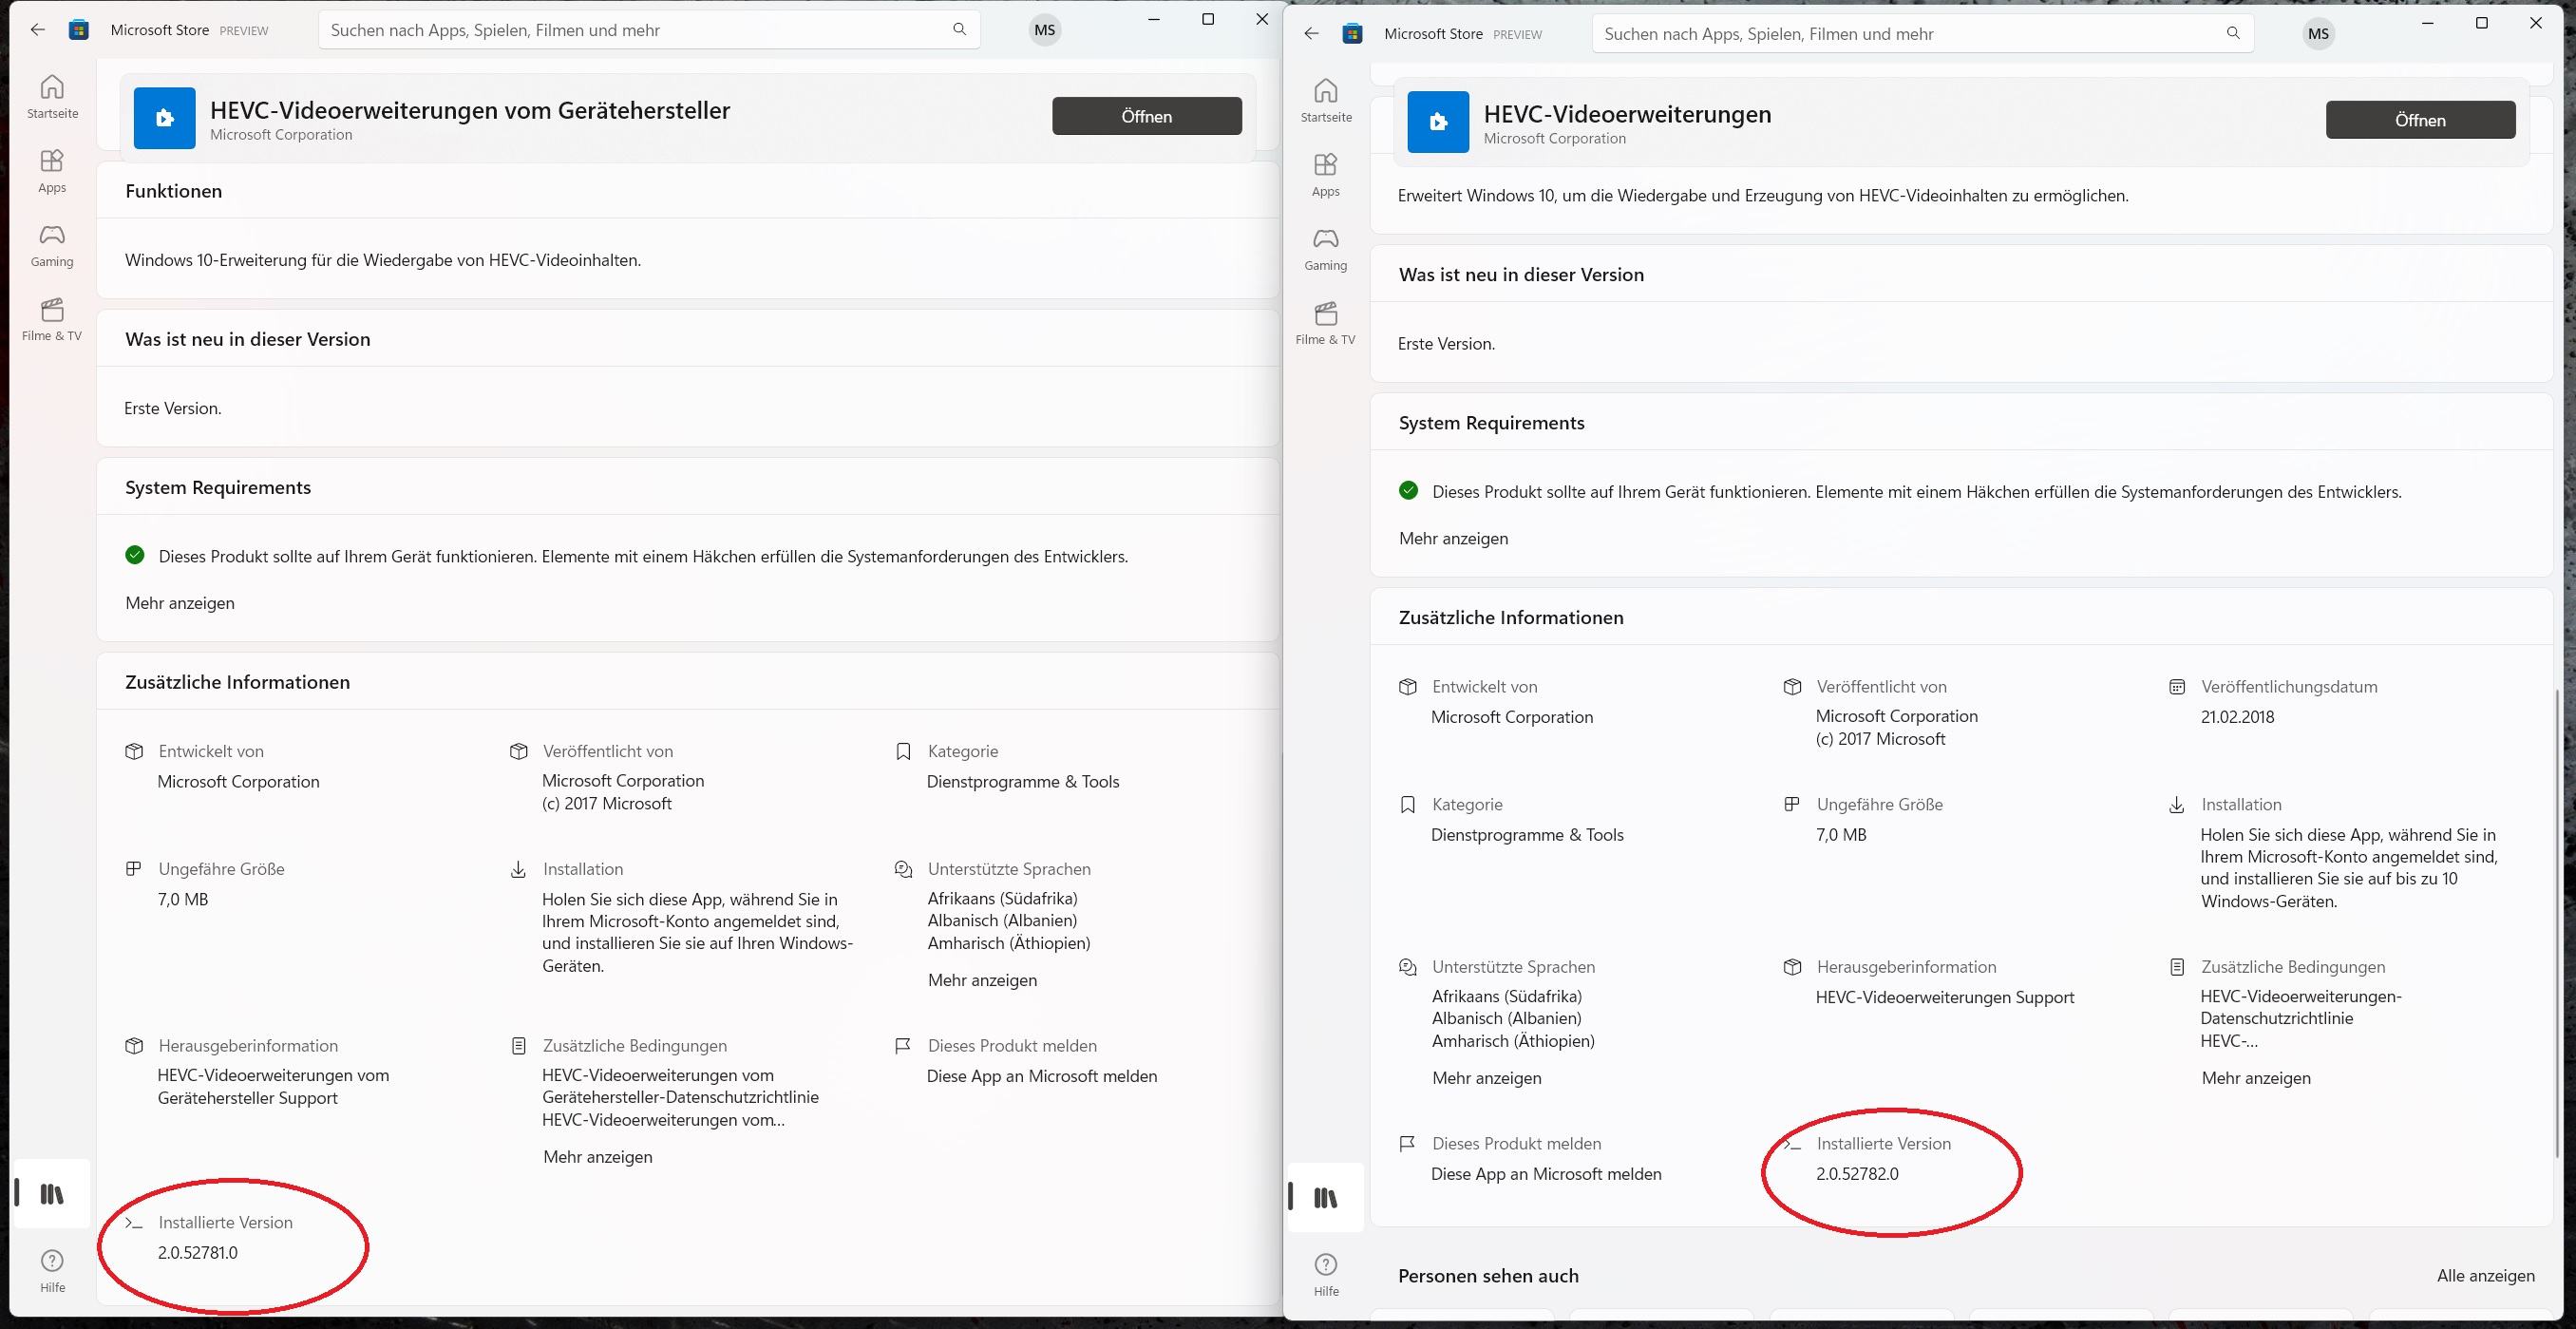This screenshot has width=2576, height=1329.
Task: Open the library icon in left window
Action: [x=52, y=1194]
